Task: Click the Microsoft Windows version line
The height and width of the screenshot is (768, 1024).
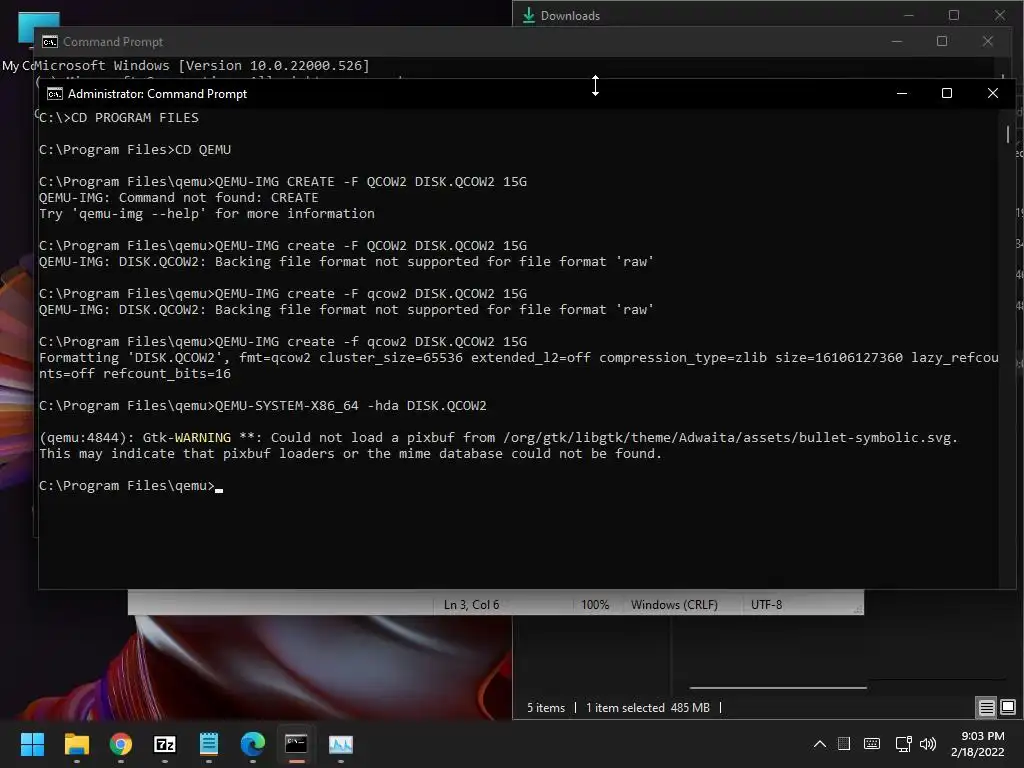Action: click(x=202, y=65)
